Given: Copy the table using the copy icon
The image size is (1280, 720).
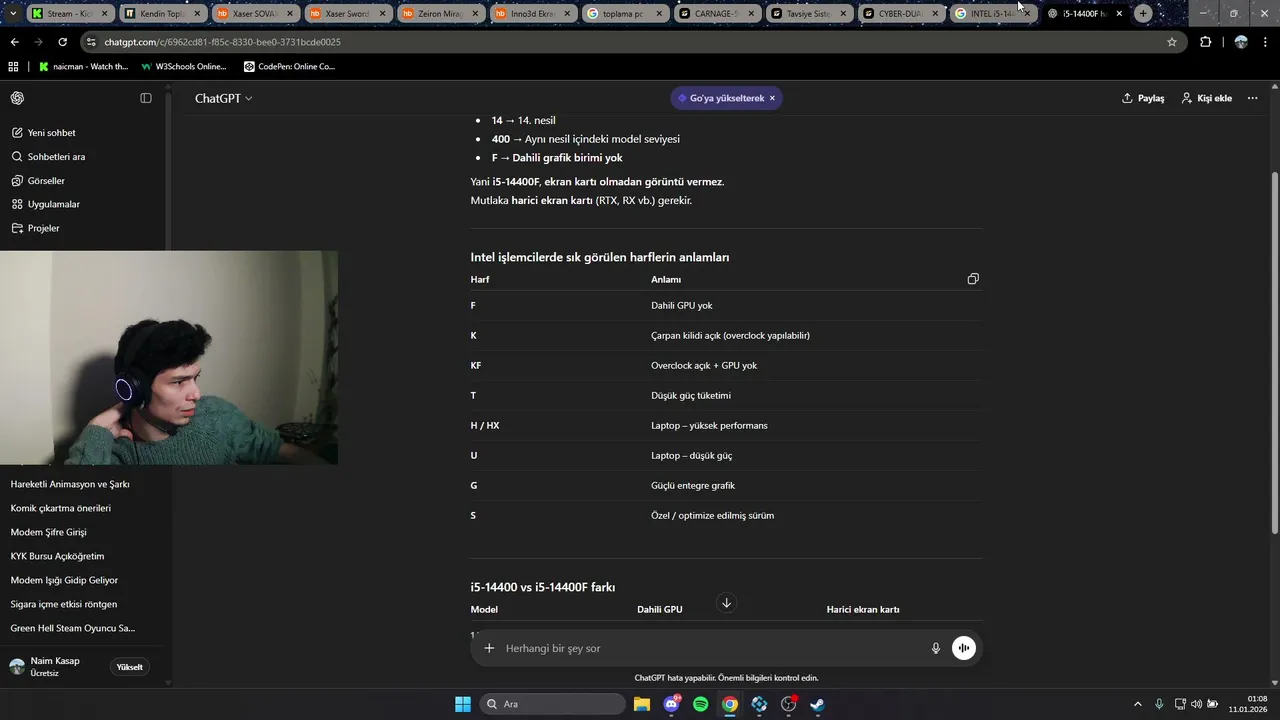Looking at the screenshot, I should point(973,279).
